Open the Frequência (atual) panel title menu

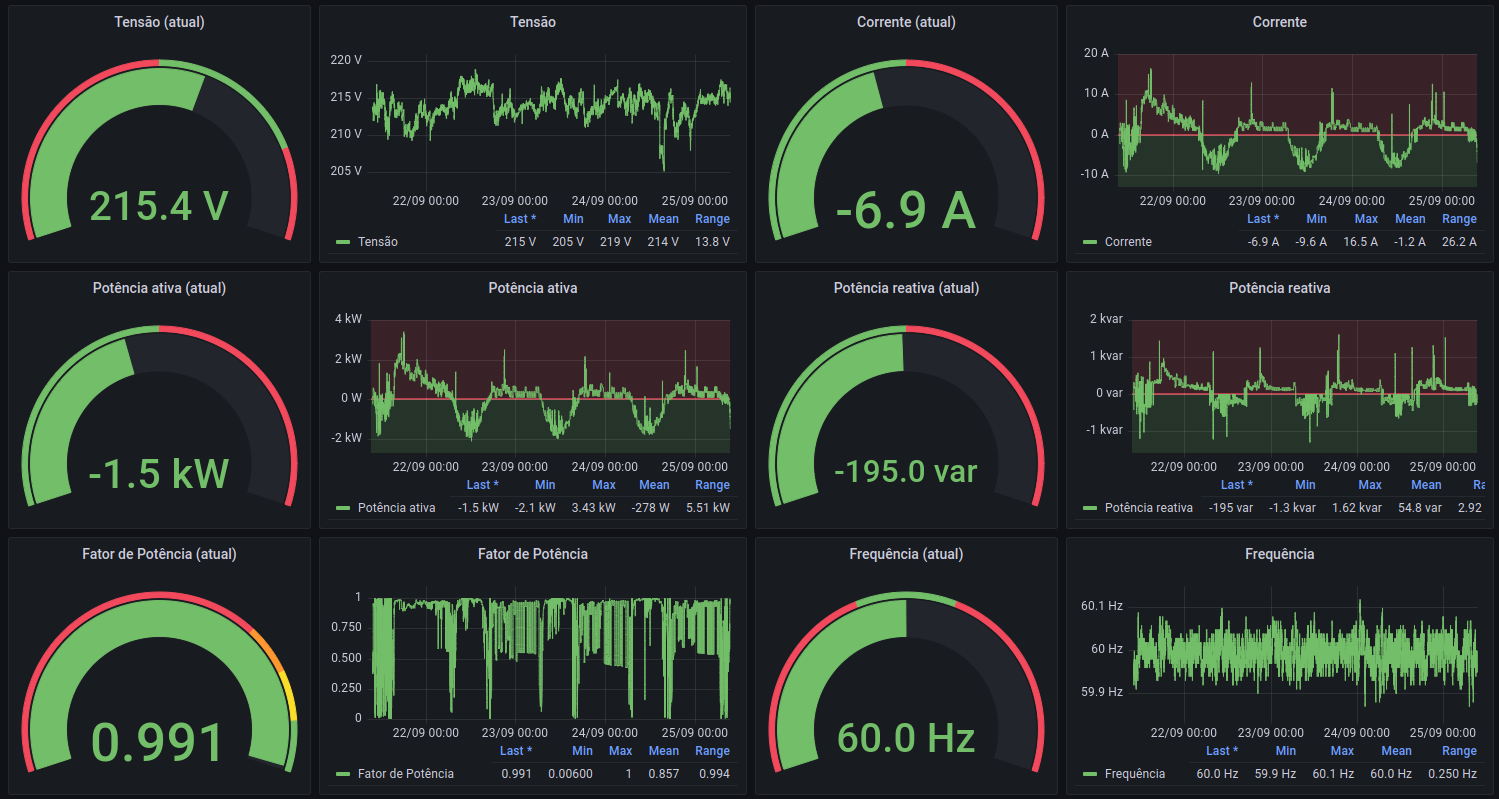click(905, 554)
